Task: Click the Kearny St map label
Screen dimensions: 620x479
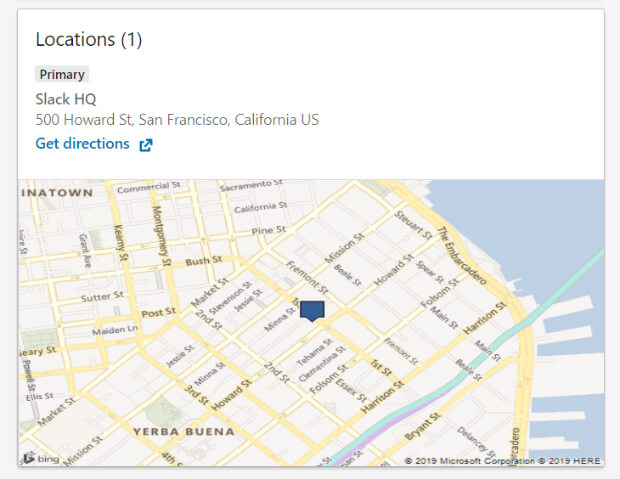Action: pyautogui.click(x=121, y=242)
